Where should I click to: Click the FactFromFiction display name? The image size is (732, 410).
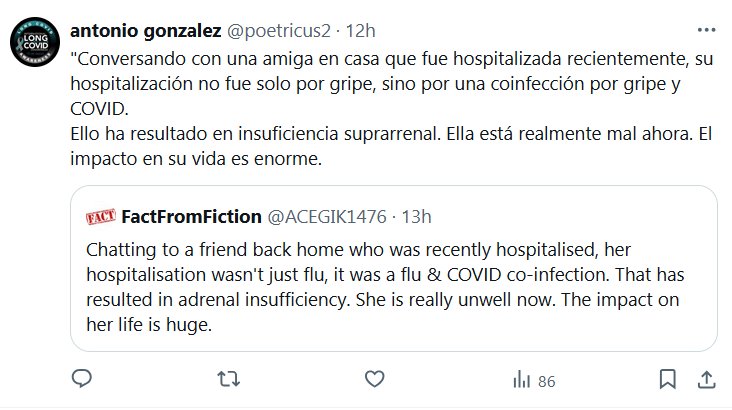[x=190, y=215]
